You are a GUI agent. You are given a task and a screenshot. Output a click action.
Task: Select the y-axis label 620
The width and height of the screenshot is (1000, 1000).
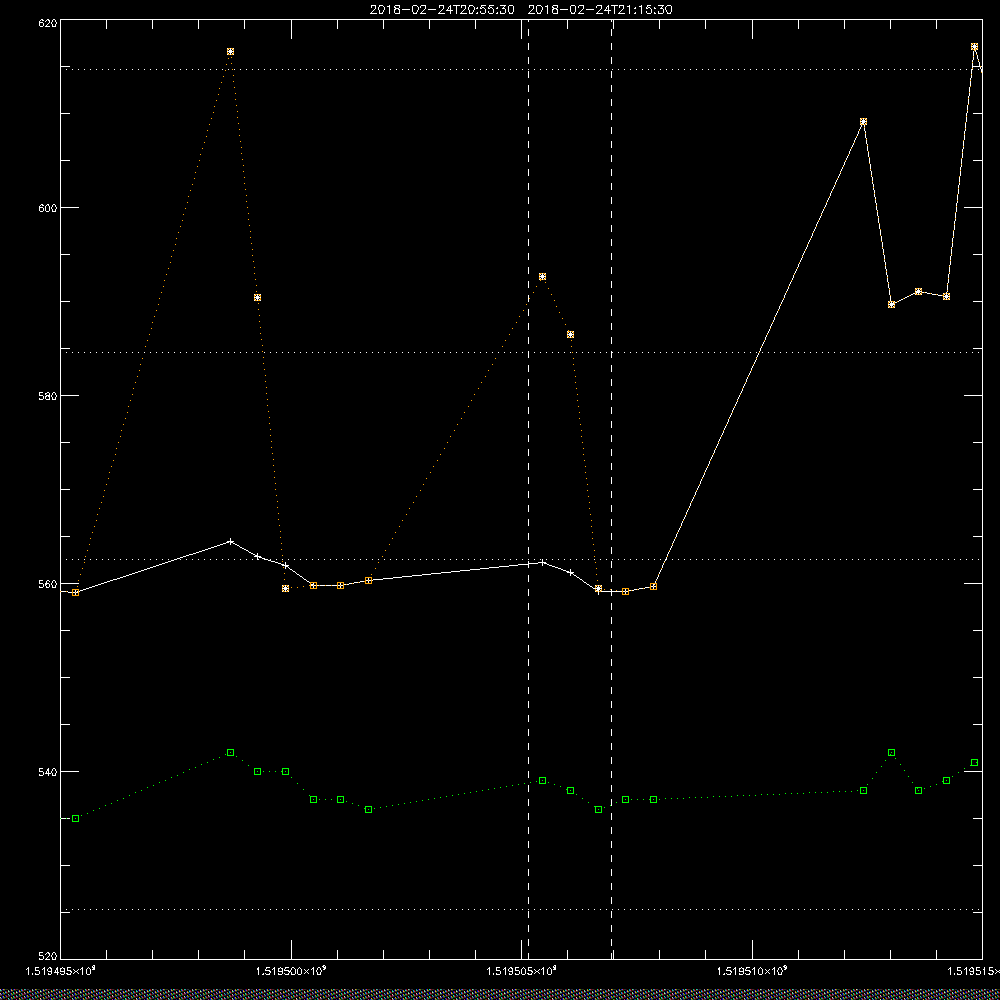click(x=48, y=22)
